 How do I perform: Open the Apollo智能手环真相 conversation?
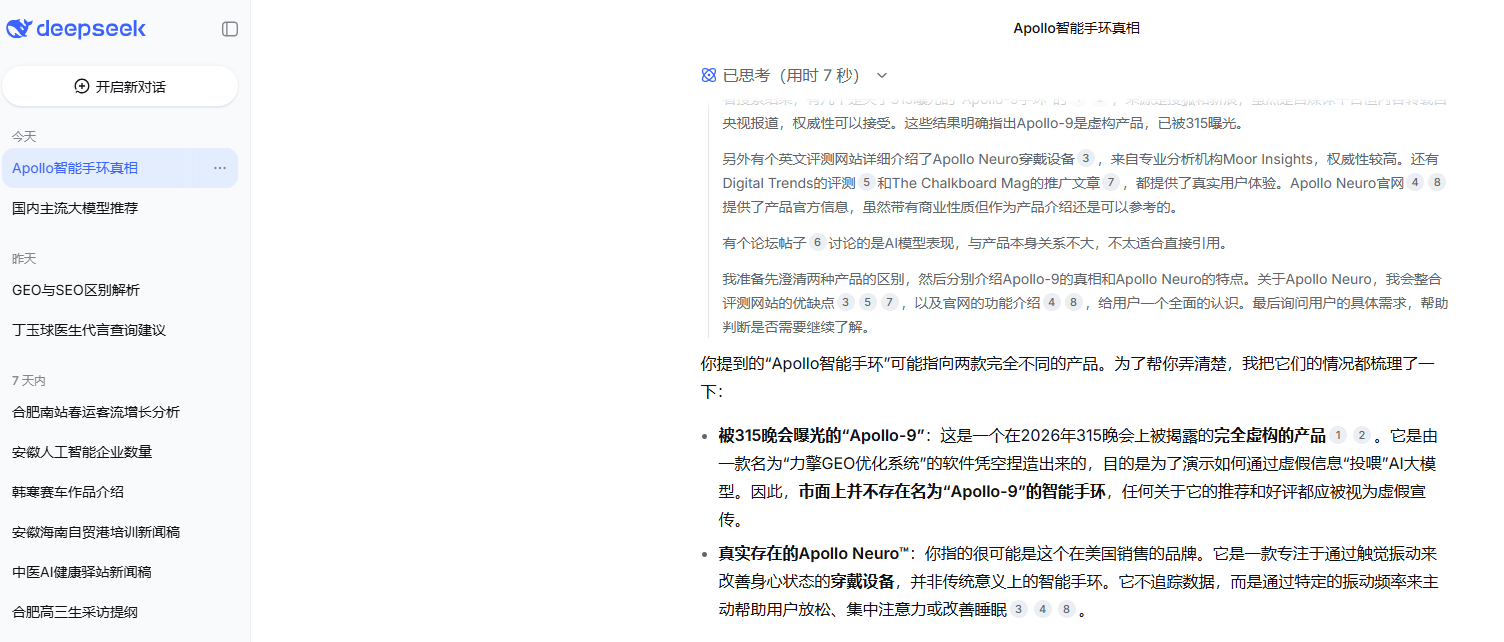[x=120, y=168]
